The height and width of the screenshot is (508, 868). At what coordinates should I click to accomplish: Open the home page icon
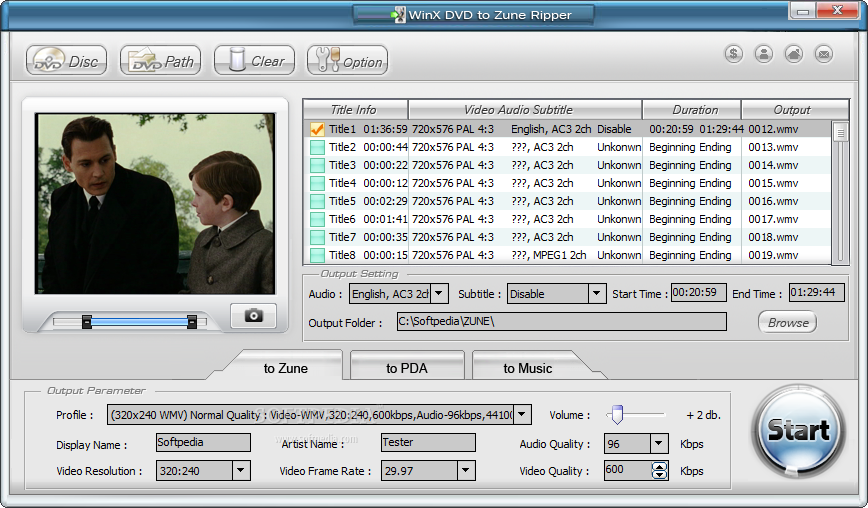793,54
